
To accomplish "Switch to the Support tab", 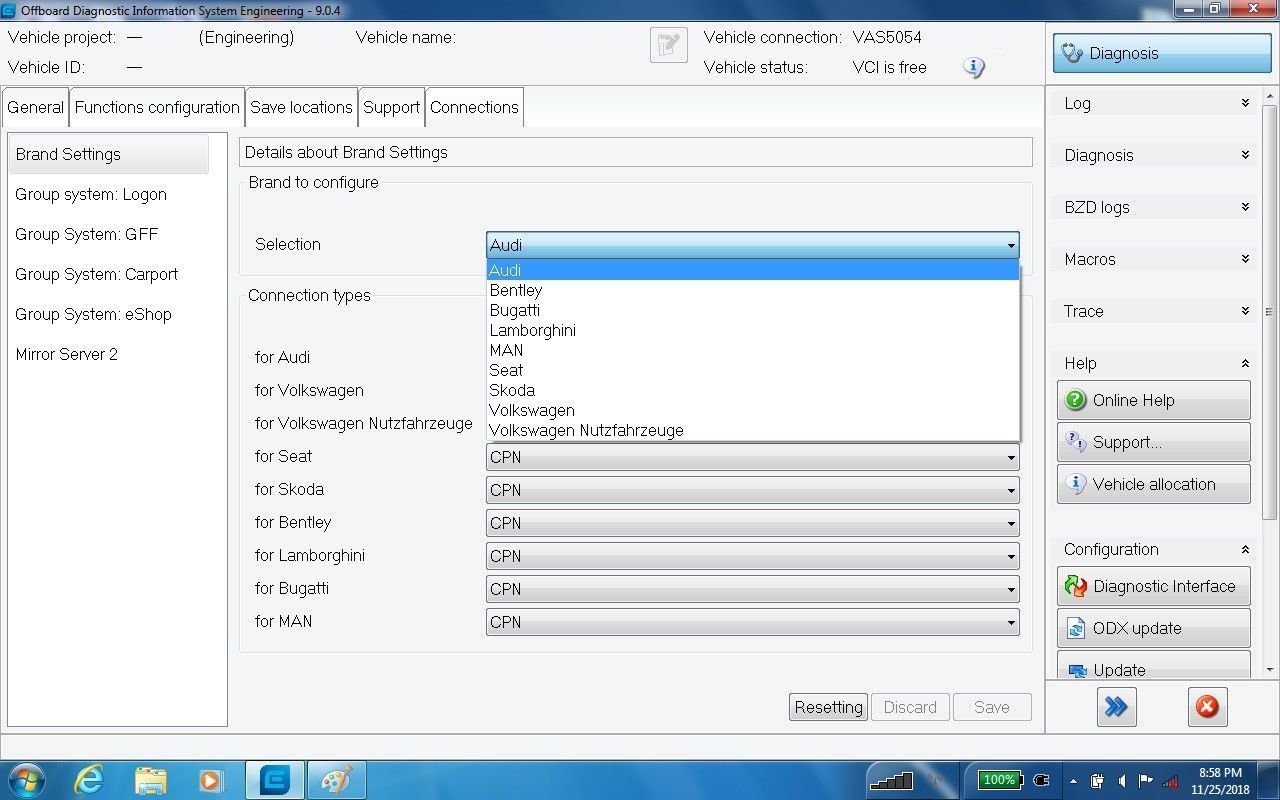I will pyautogui.click(x=391, y=107).
